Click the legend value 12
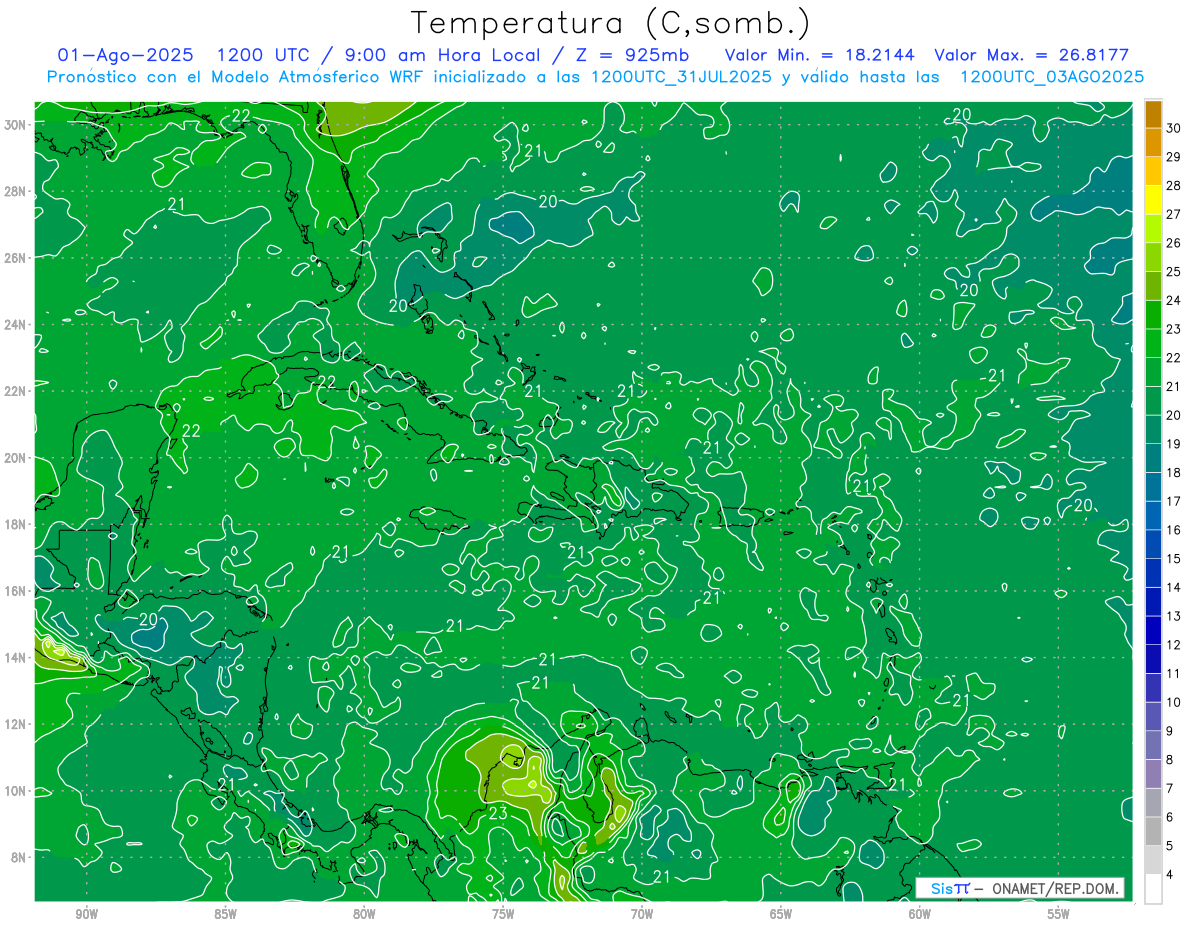 point(1174,645)
